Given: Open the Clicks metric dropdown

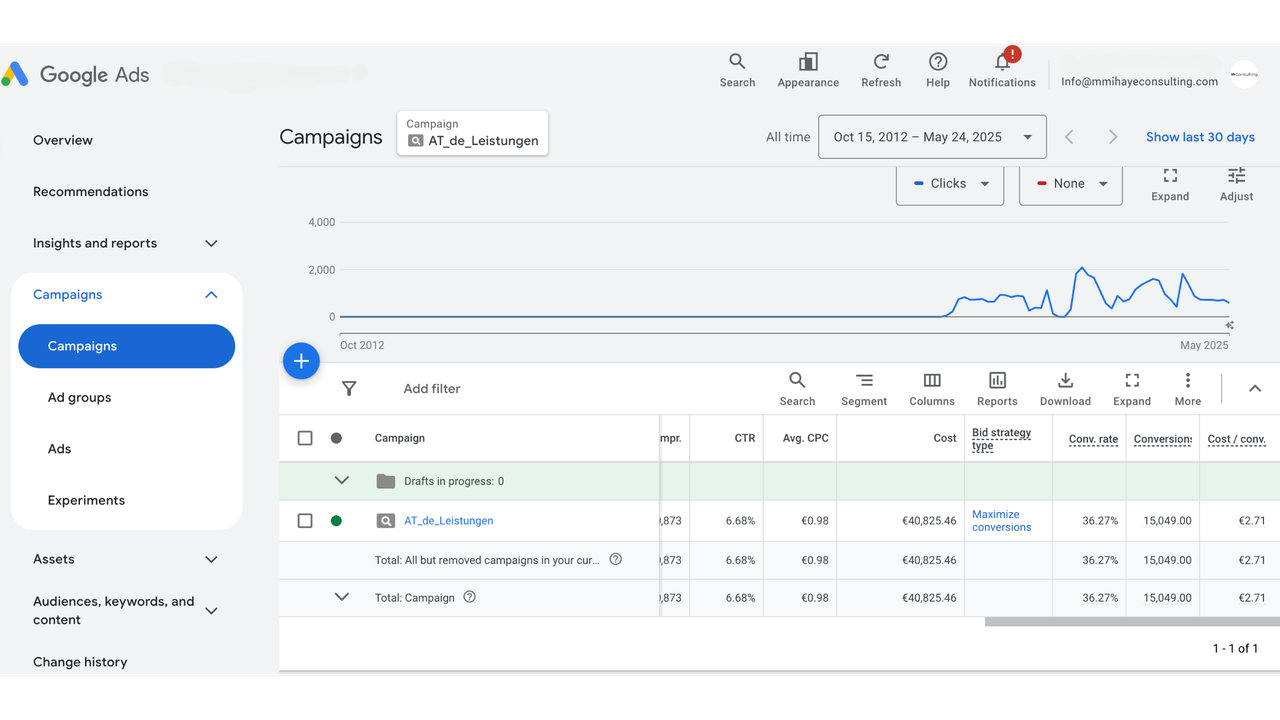Looking at the screenshot, I should [950, 184].
